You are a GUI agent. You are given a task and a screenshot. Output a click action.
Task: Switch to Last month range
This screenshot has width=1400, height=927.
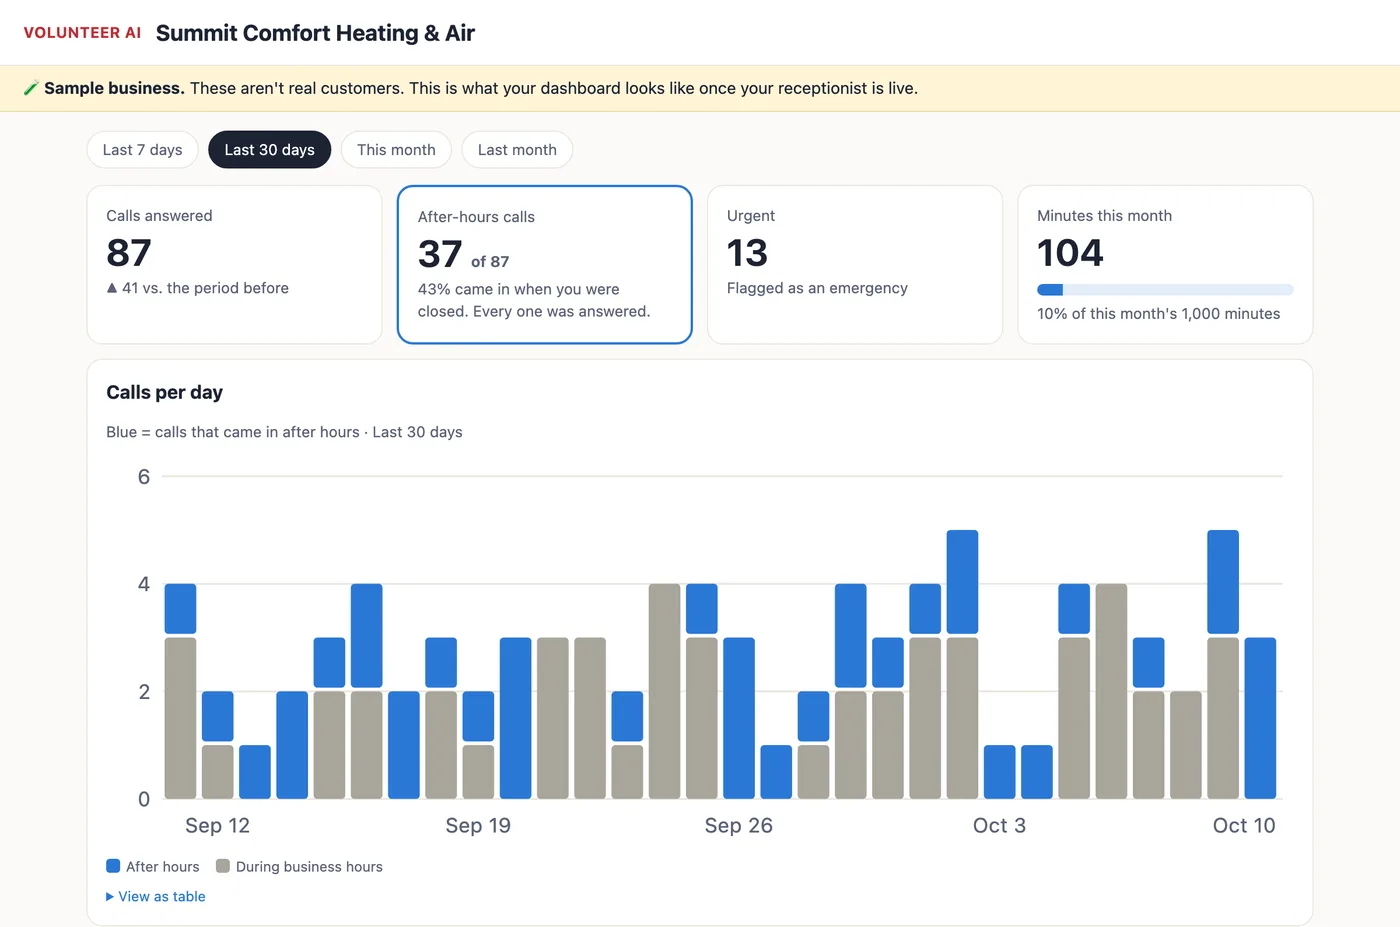point(517,150)
